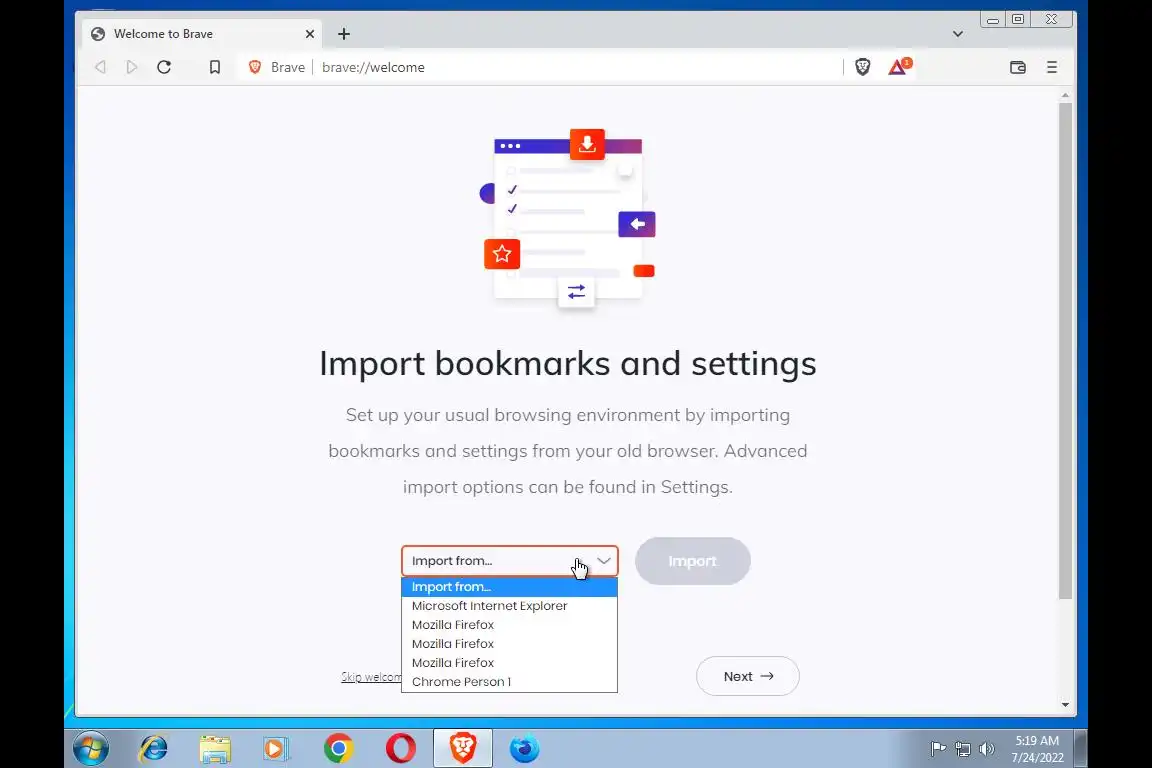Click the browser forward arrow
The height and width of the screenshot is (768, 1152).
[132, 67]
